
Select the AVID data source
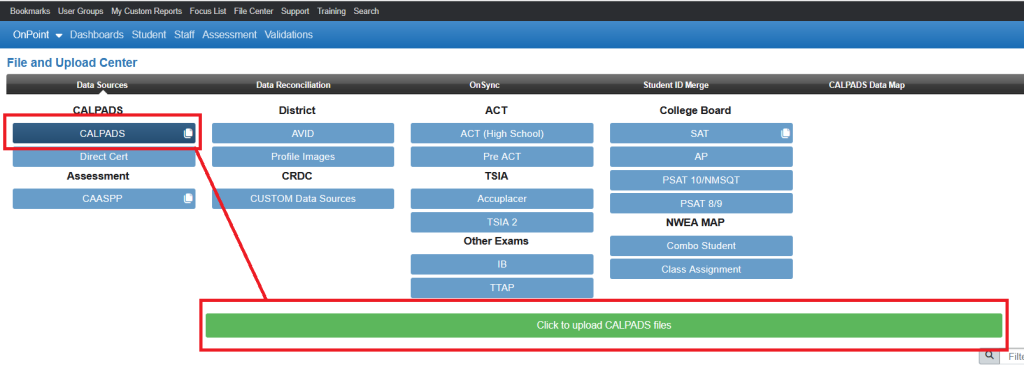(x=303, y=133)
